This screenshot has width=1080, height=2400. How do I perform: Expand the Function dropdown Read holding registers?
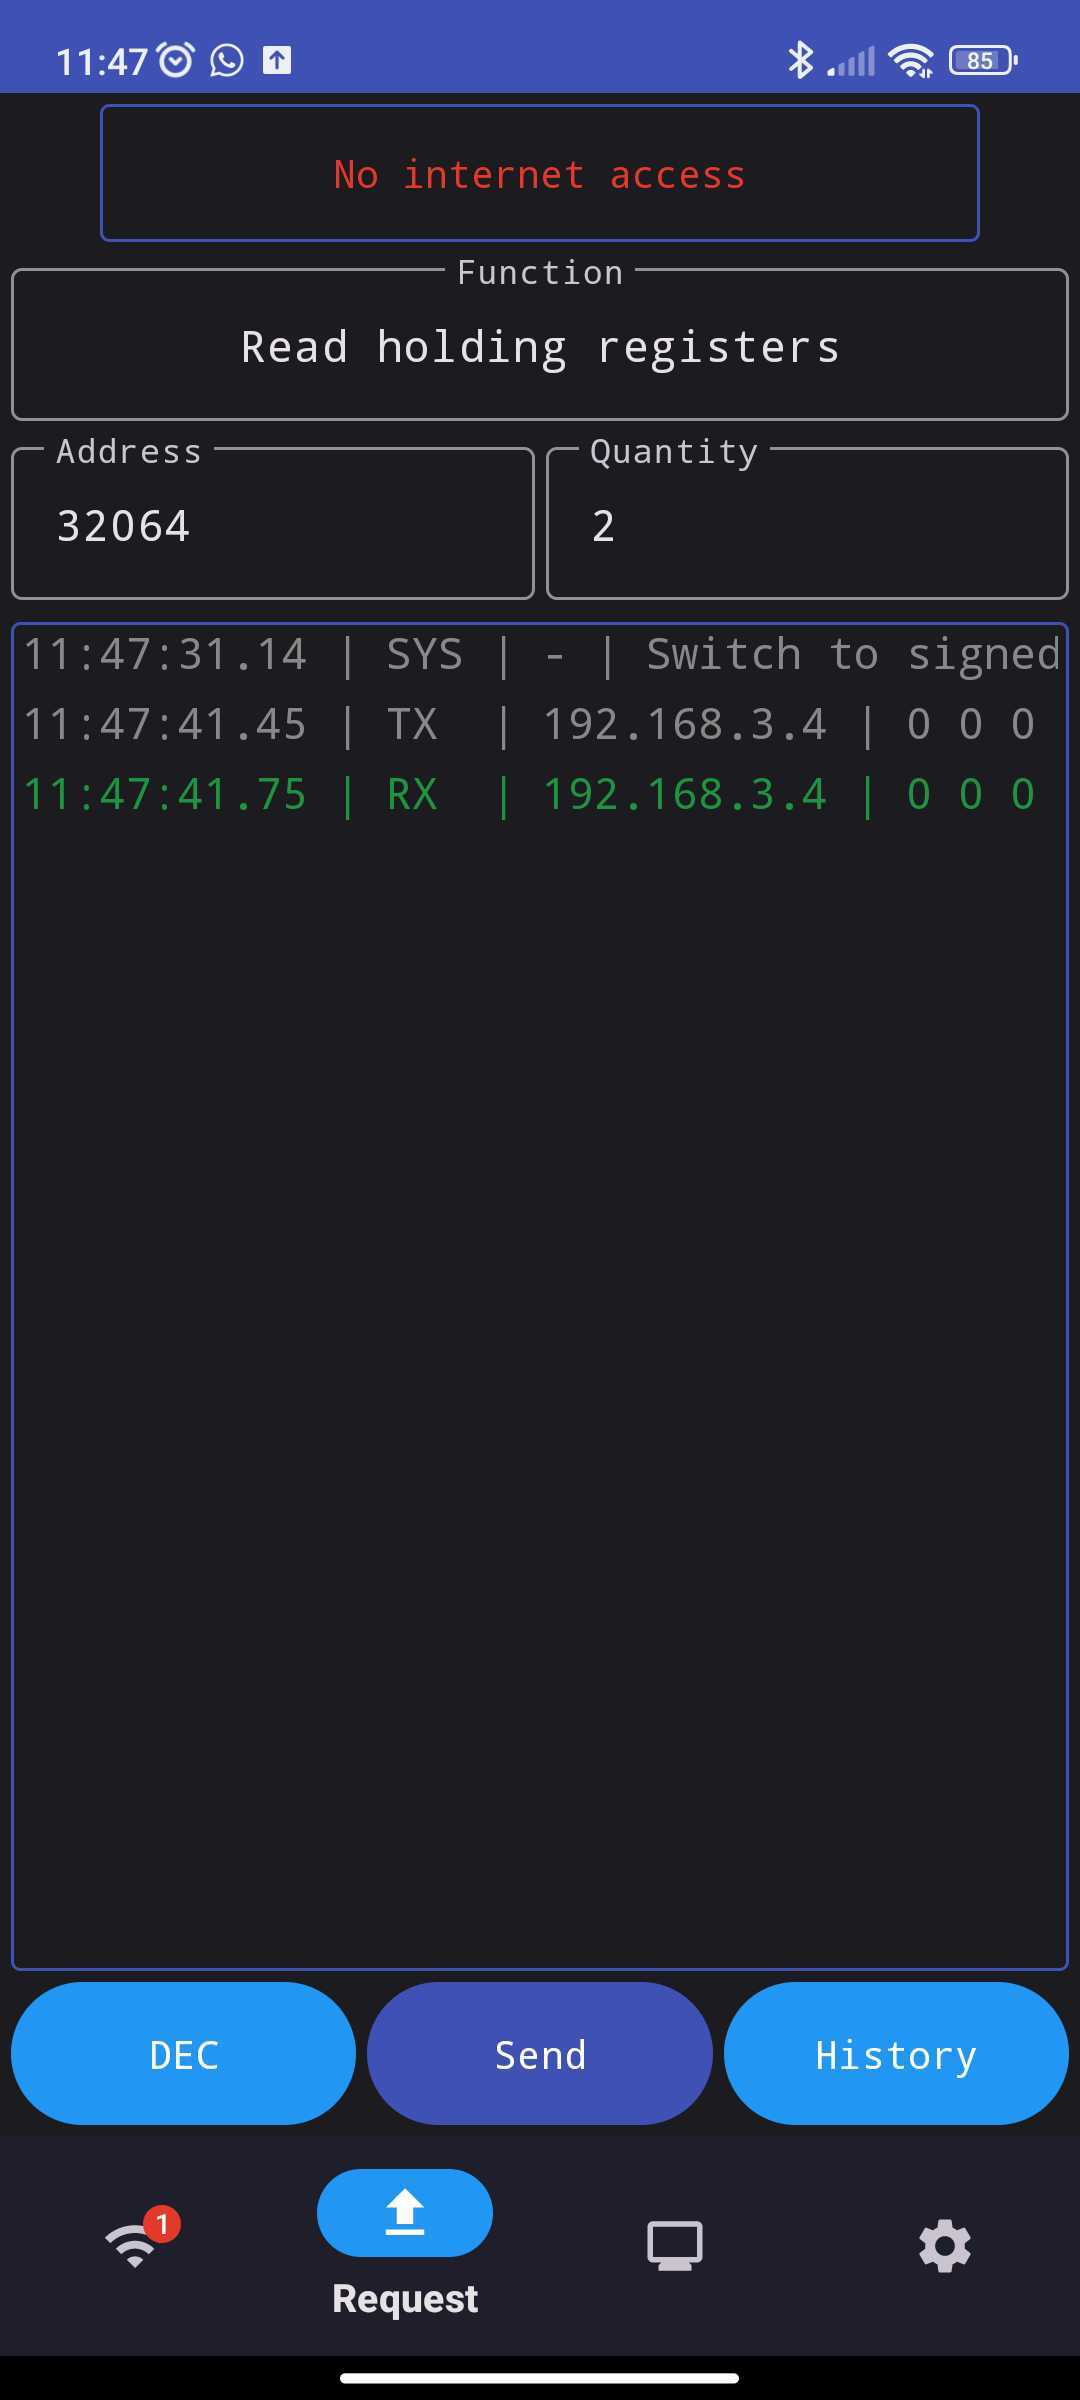click(x=540, y=345)
